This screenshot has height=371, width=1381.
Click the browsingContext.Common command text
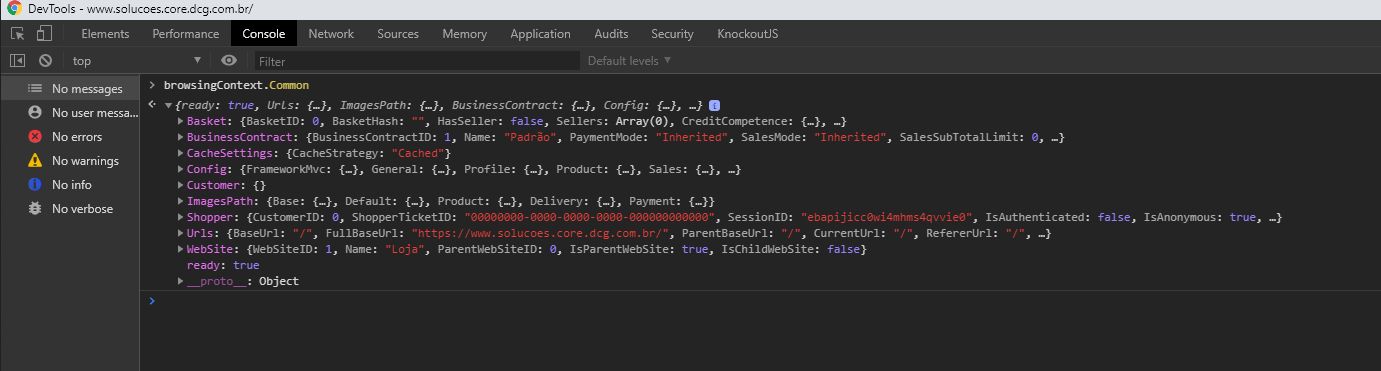237,85
